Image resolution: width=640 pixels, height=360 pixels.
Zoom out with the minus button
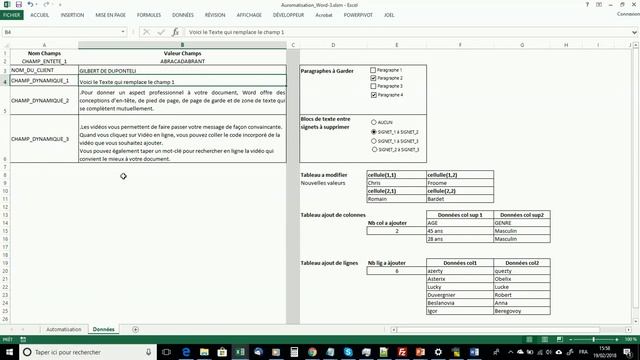click(x=571, y=340)
